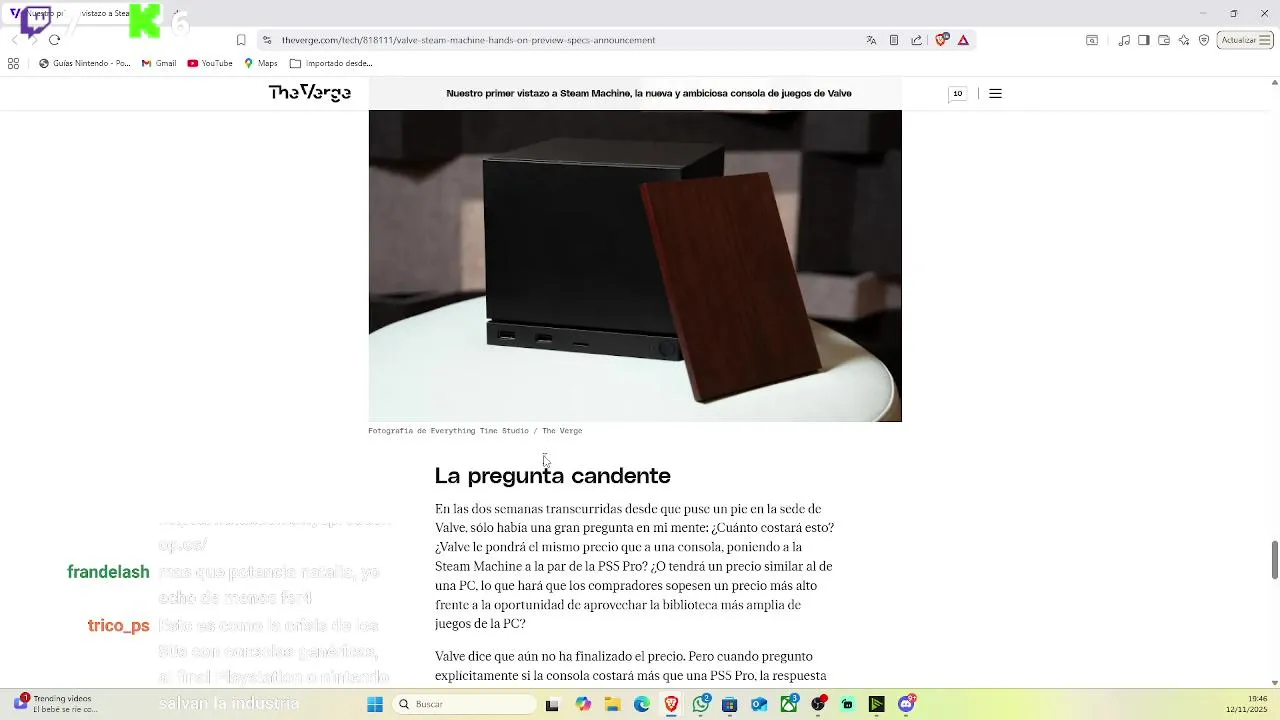This screenshot has height=720, width=1280.
Task: Open Brave Rewards triangle icon
Action: pos(963,40)
